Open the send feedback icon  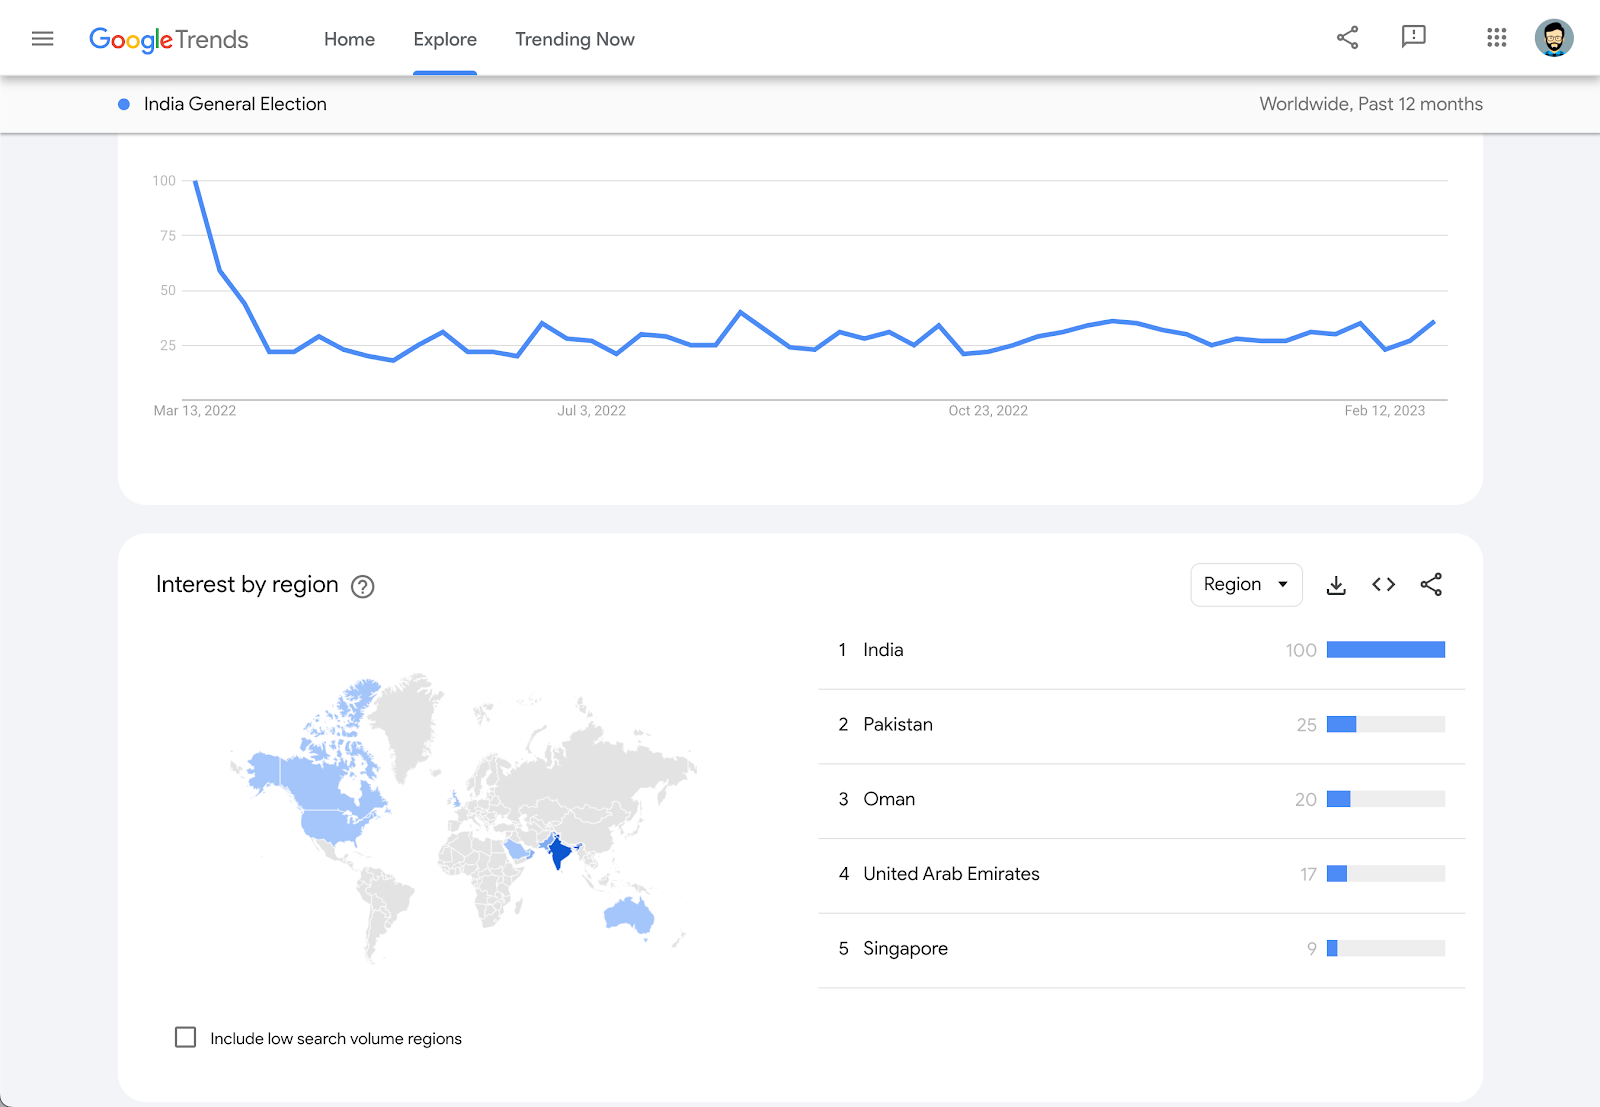coord(1413,38)
